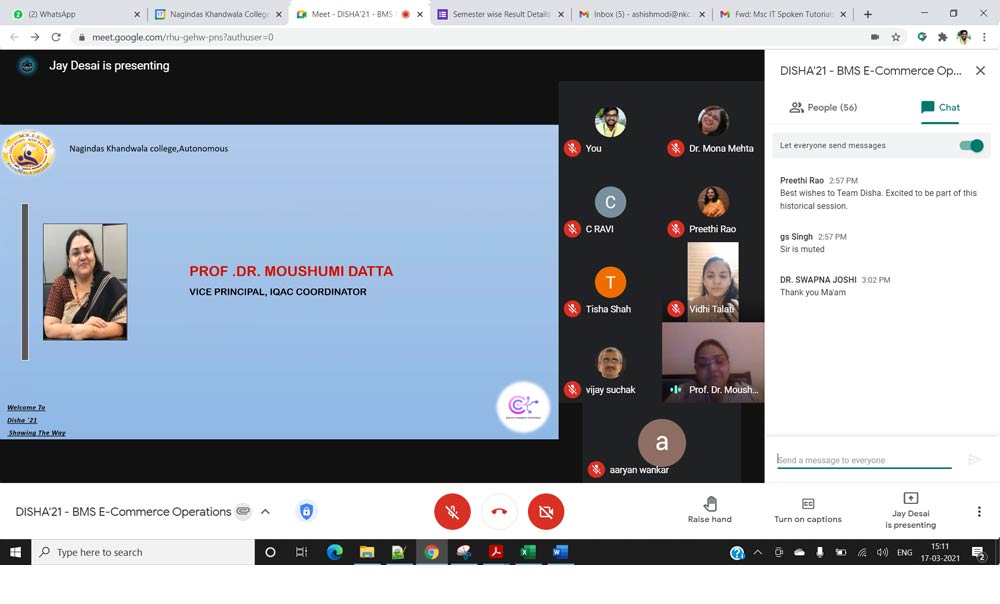The image size is (1000, 604).
Task: Bookmark this page with star icon
Action: tap(896, 37)
